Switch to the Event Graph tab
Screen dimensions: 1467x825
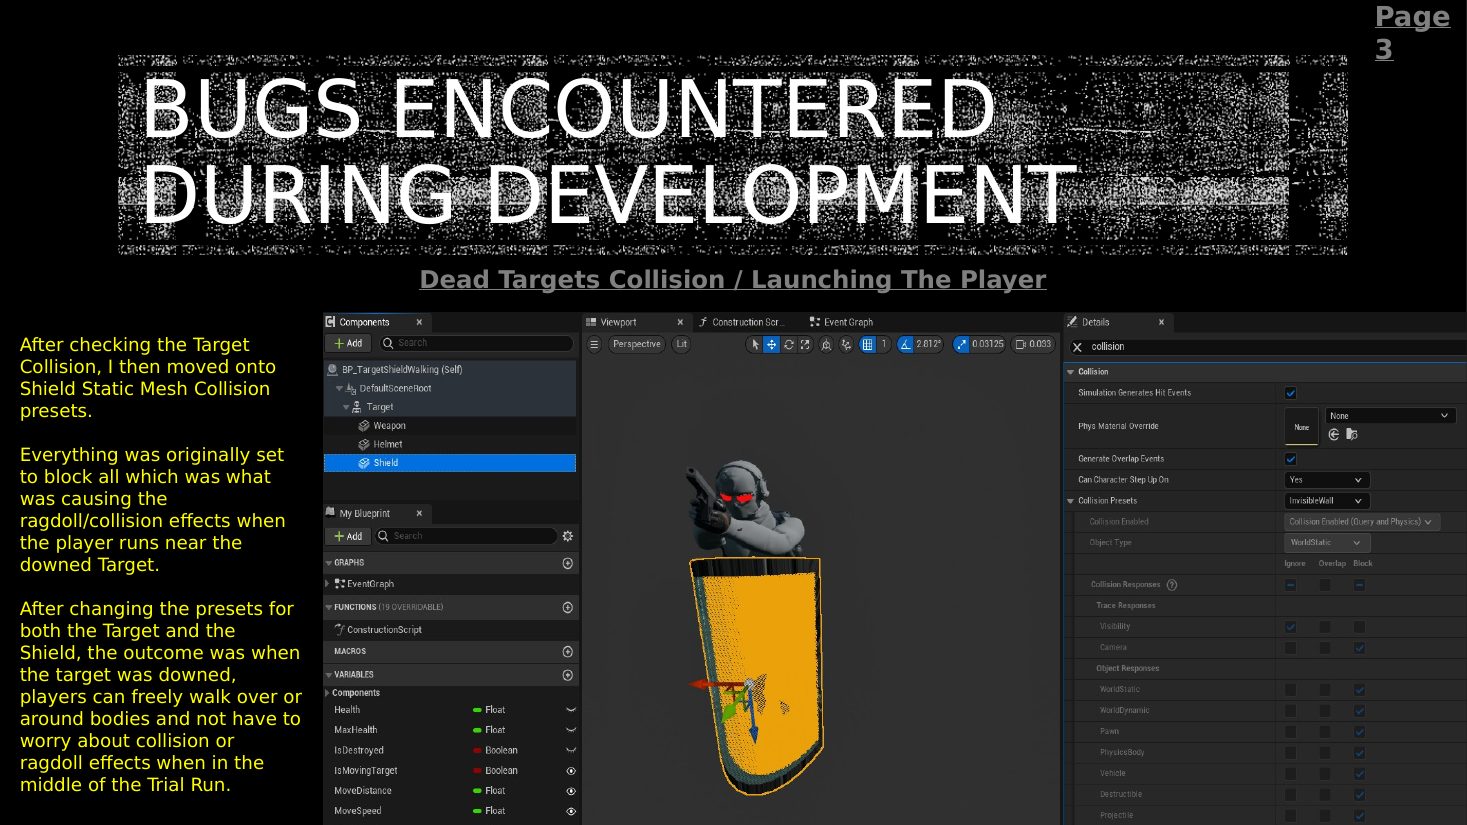(841, 322)
